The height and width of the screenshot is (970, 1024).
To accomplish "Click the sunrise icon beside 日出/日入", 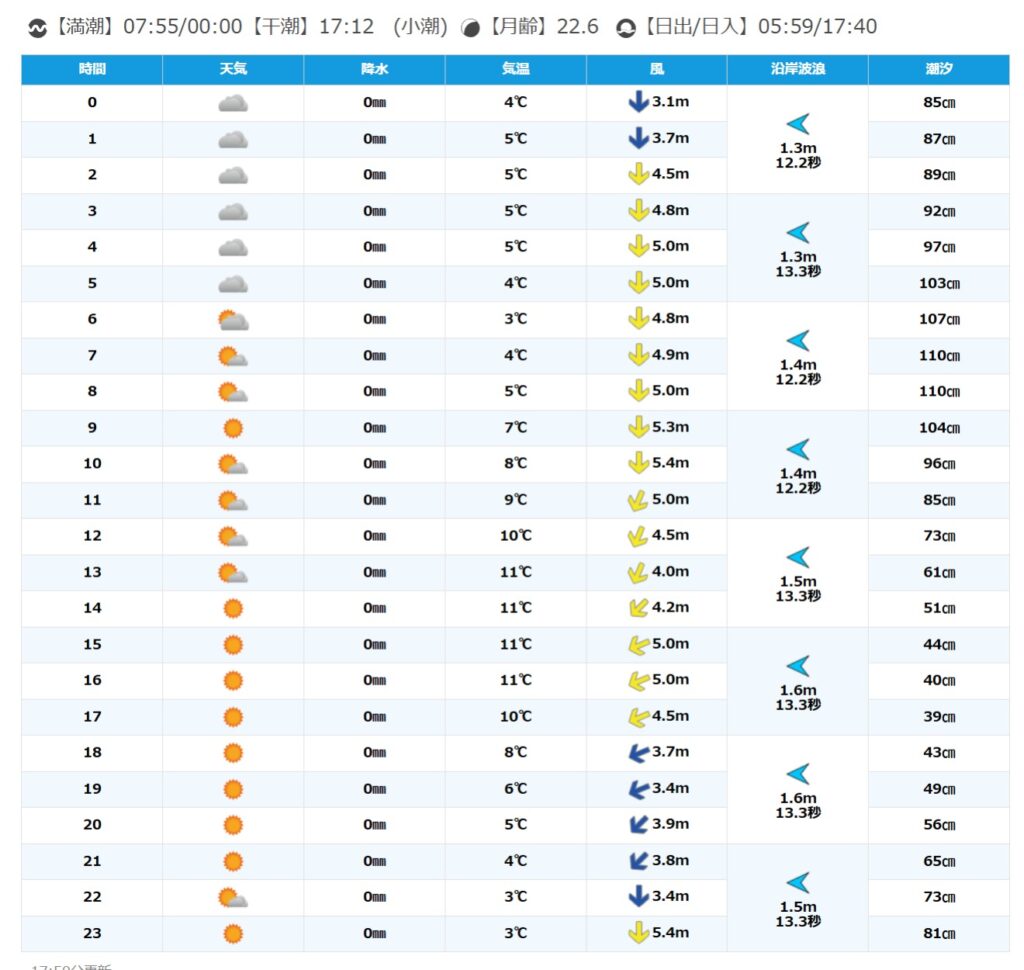I will (x=626, y=28).
